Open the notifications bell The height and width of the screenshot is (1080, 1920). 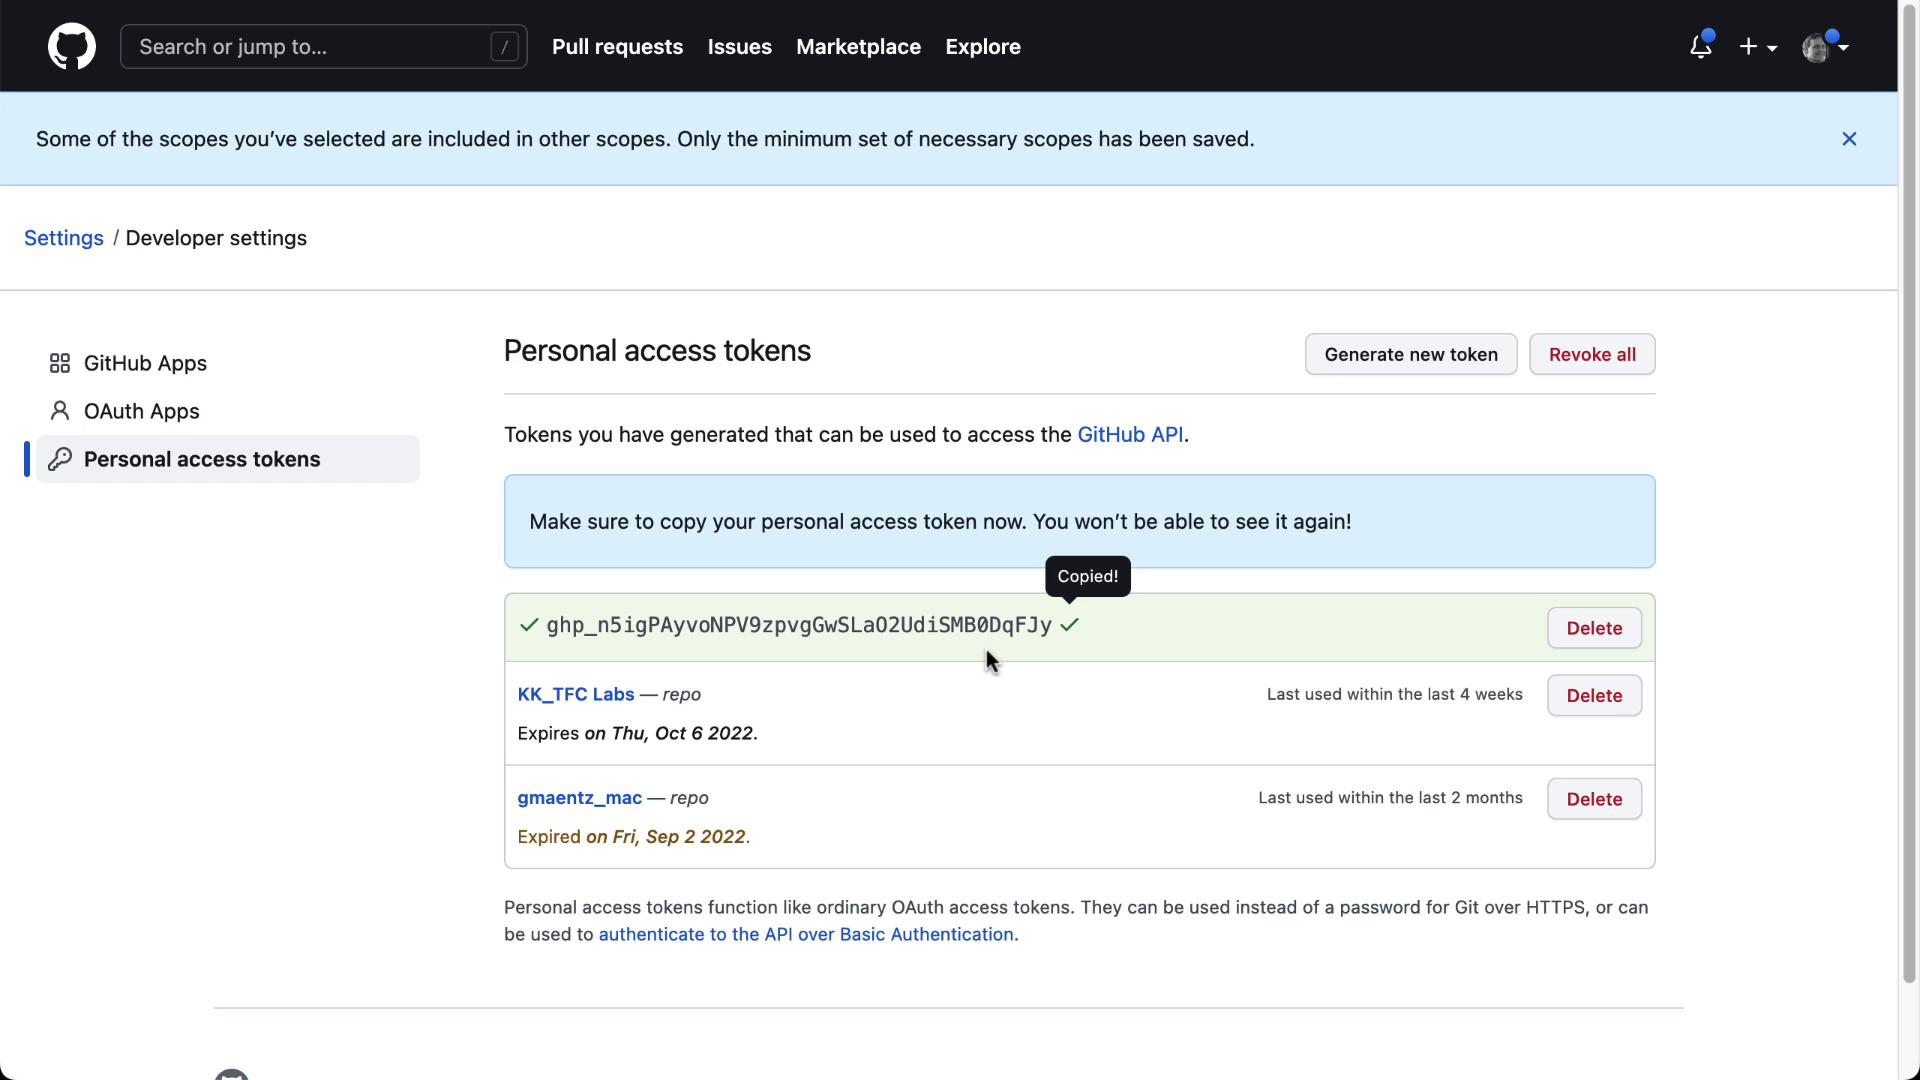tap(1700, 47)
